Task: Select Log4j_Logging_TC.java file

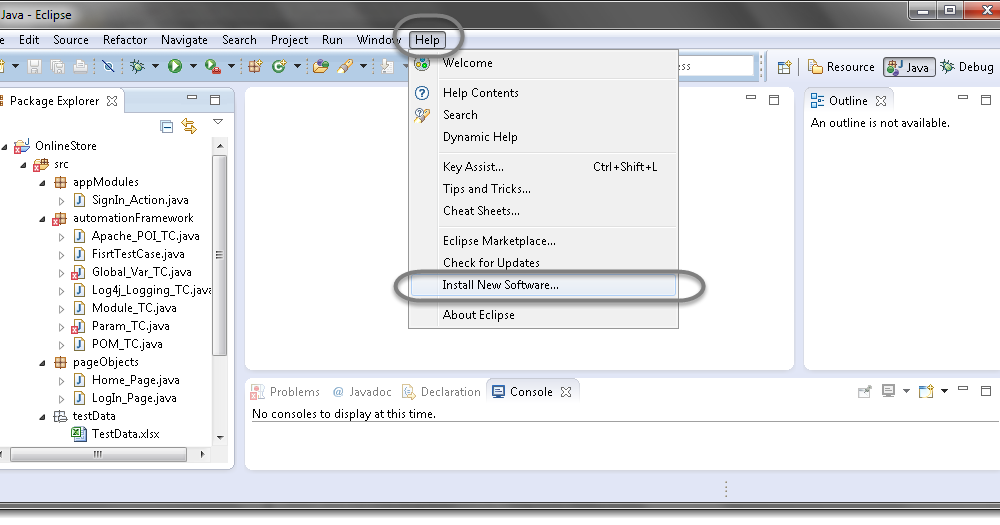Action: [x=151, y=290]
